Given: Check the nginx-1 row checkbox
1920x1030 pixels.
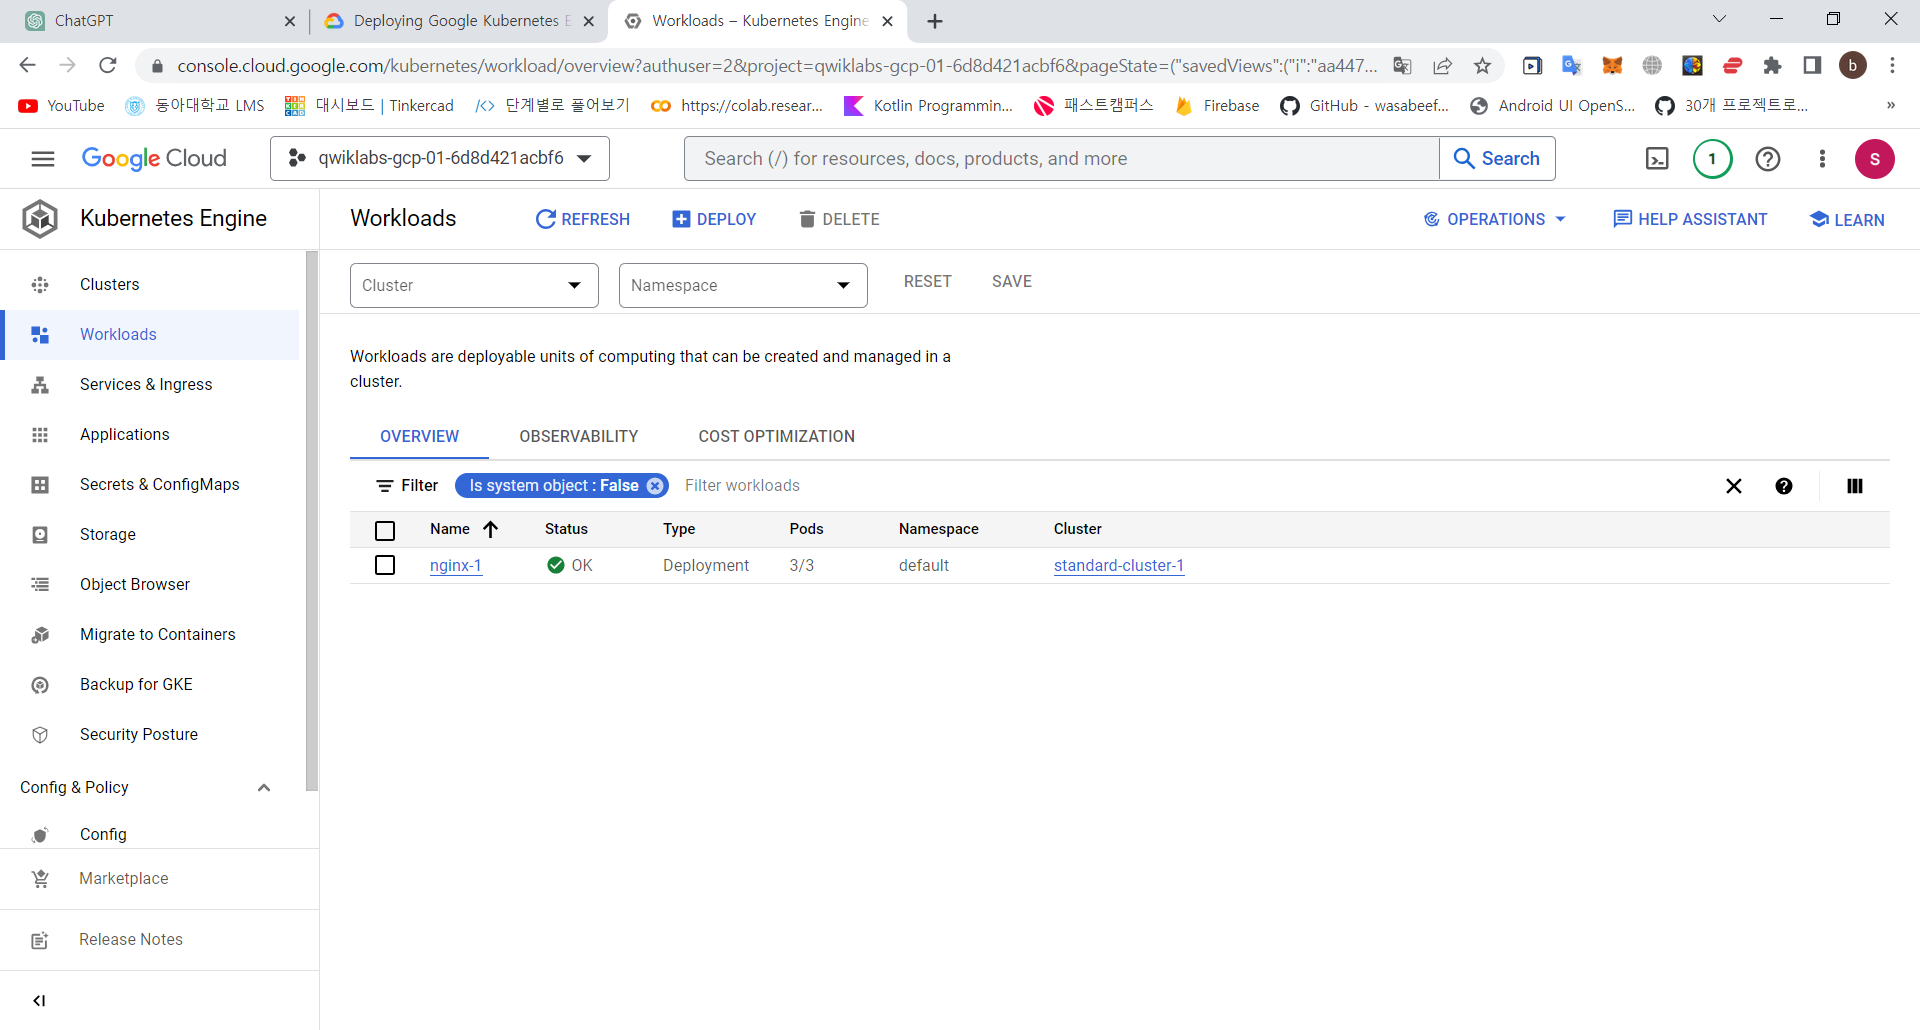Looking at the screenshot, I should point(385,566).
